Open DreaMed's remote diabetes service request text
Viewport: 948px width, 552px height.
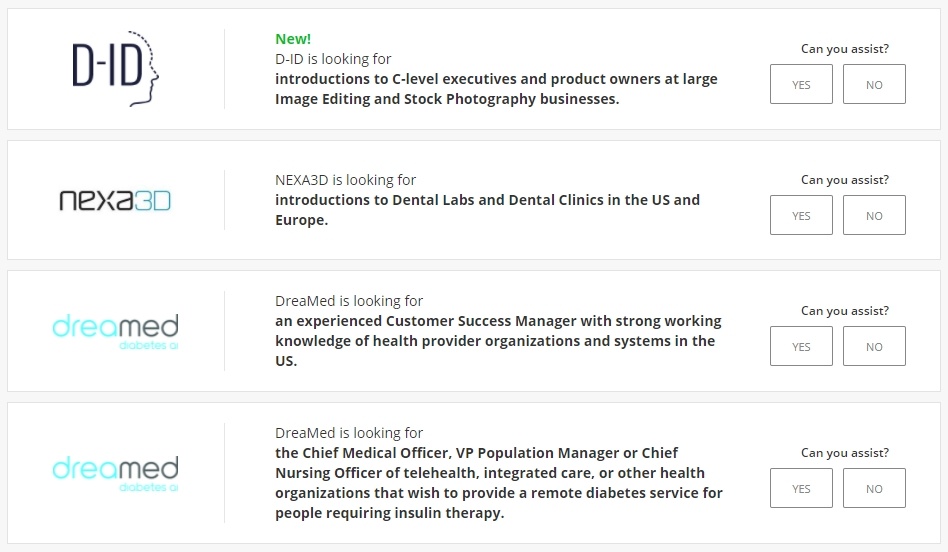pyautogui.click(x=499, y=483)
